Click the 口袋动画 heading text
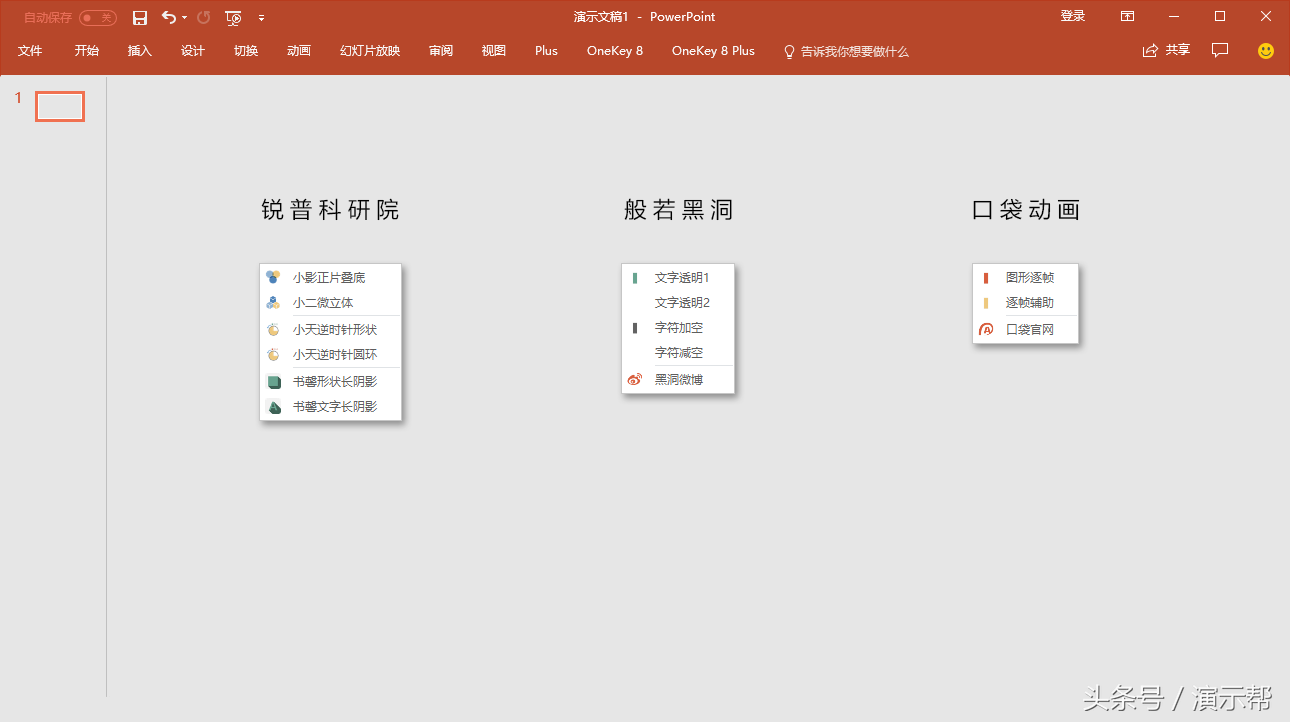The image size is (1290, 722). (x=1026, y=210)
